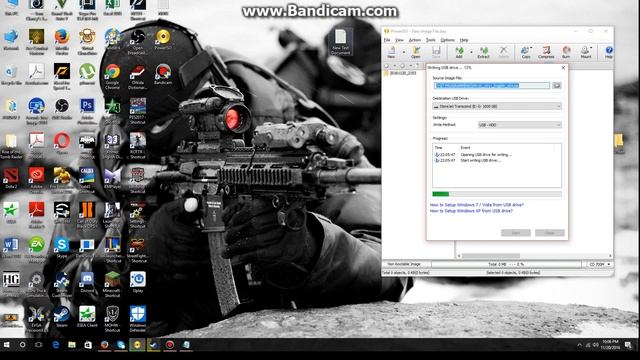Click the Extract toolbar icon

484,52
